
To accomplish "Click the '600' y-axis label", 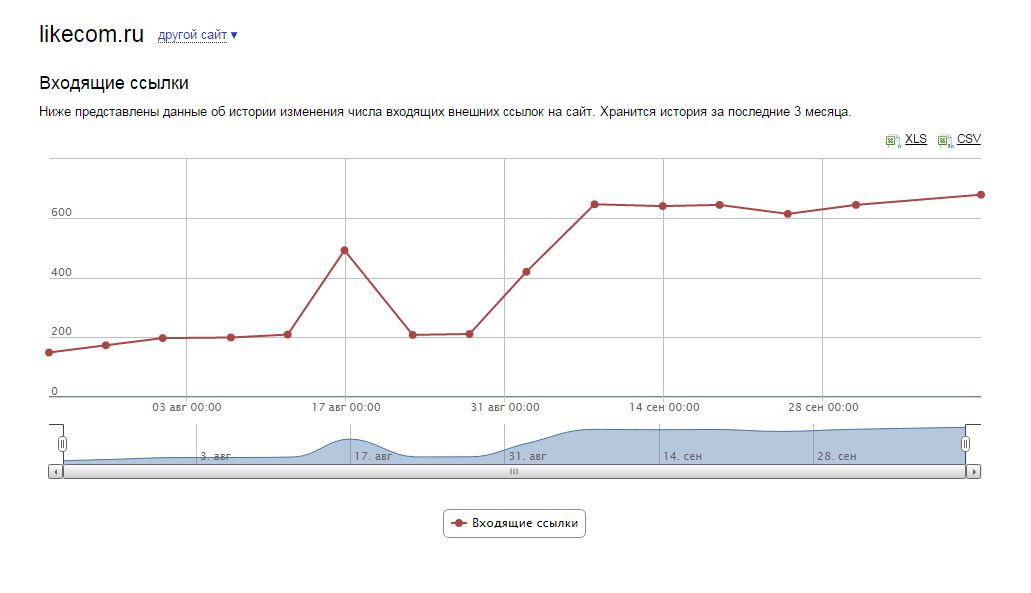I will (61, 212).
